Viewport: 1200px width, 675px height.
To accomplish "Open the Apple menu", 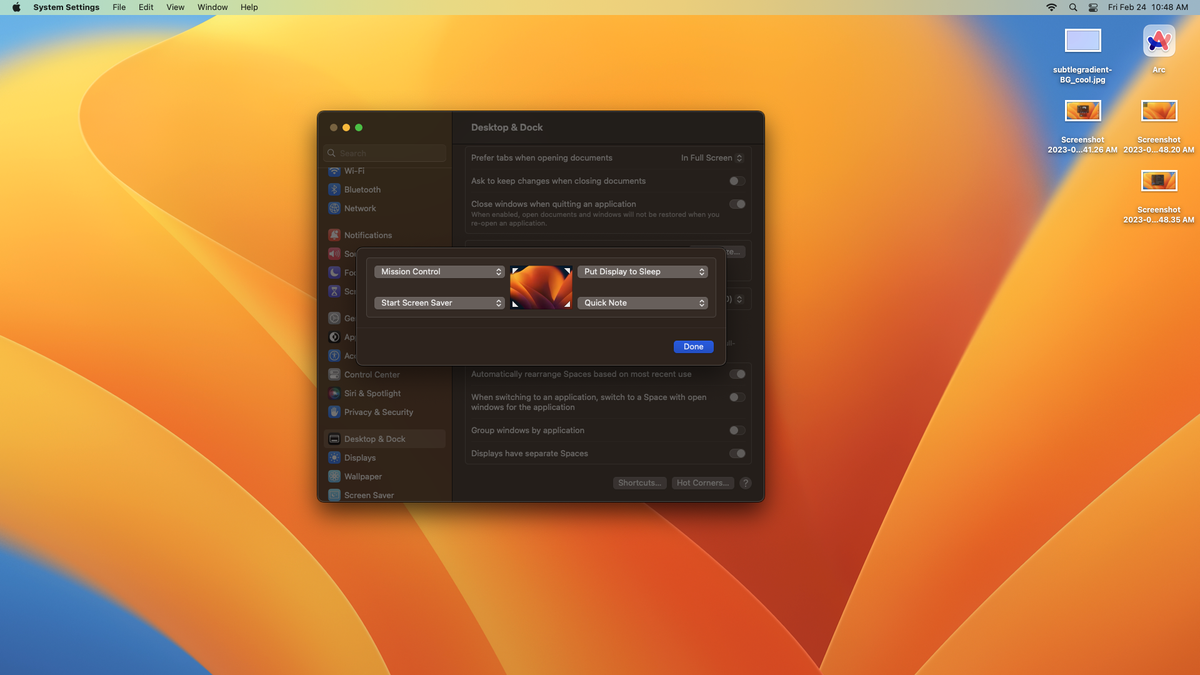I will [15, 7].
